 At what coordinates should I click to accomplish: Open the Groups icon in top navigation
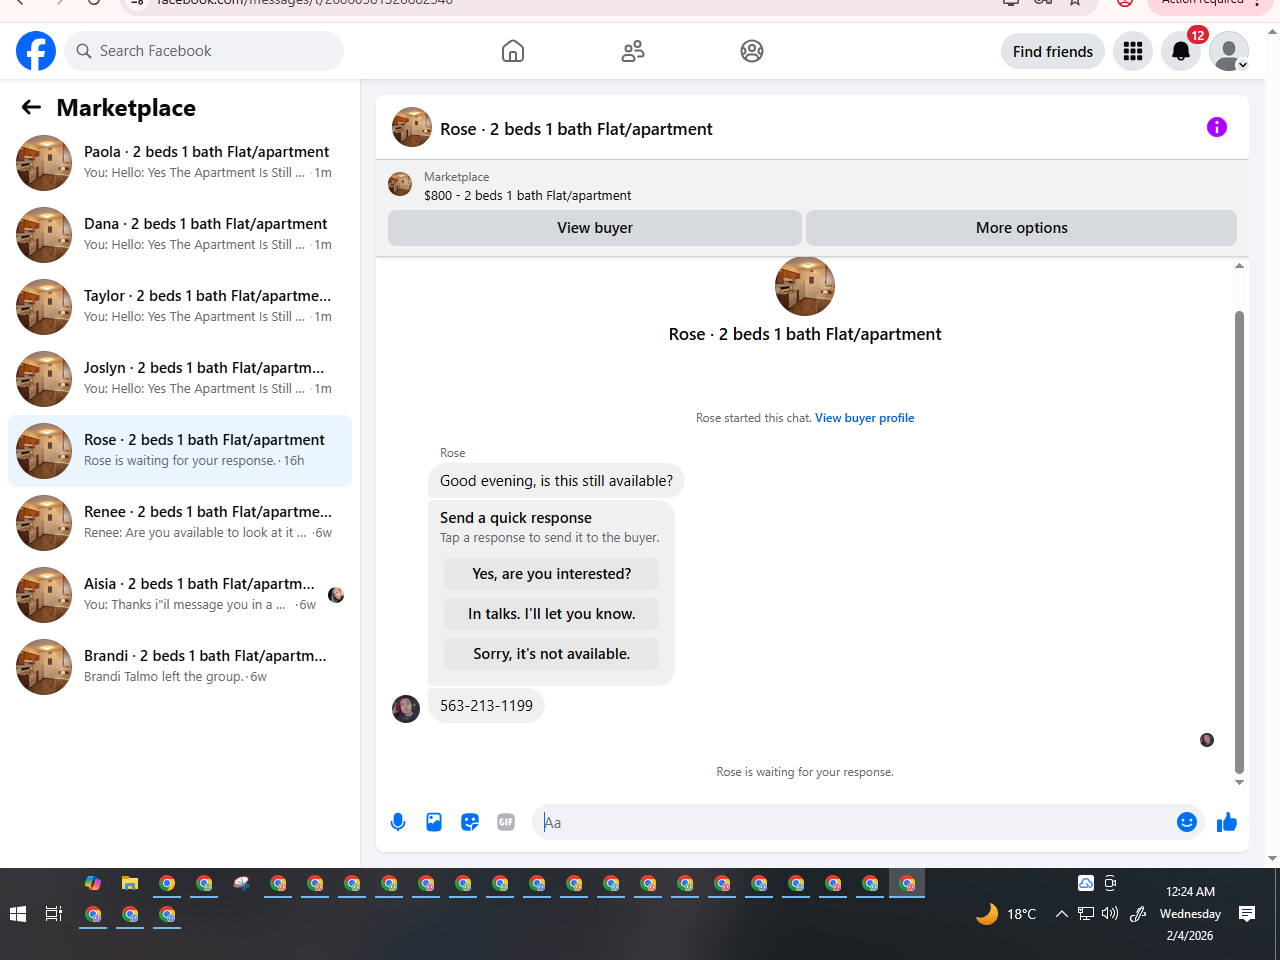tap(752, 51)
